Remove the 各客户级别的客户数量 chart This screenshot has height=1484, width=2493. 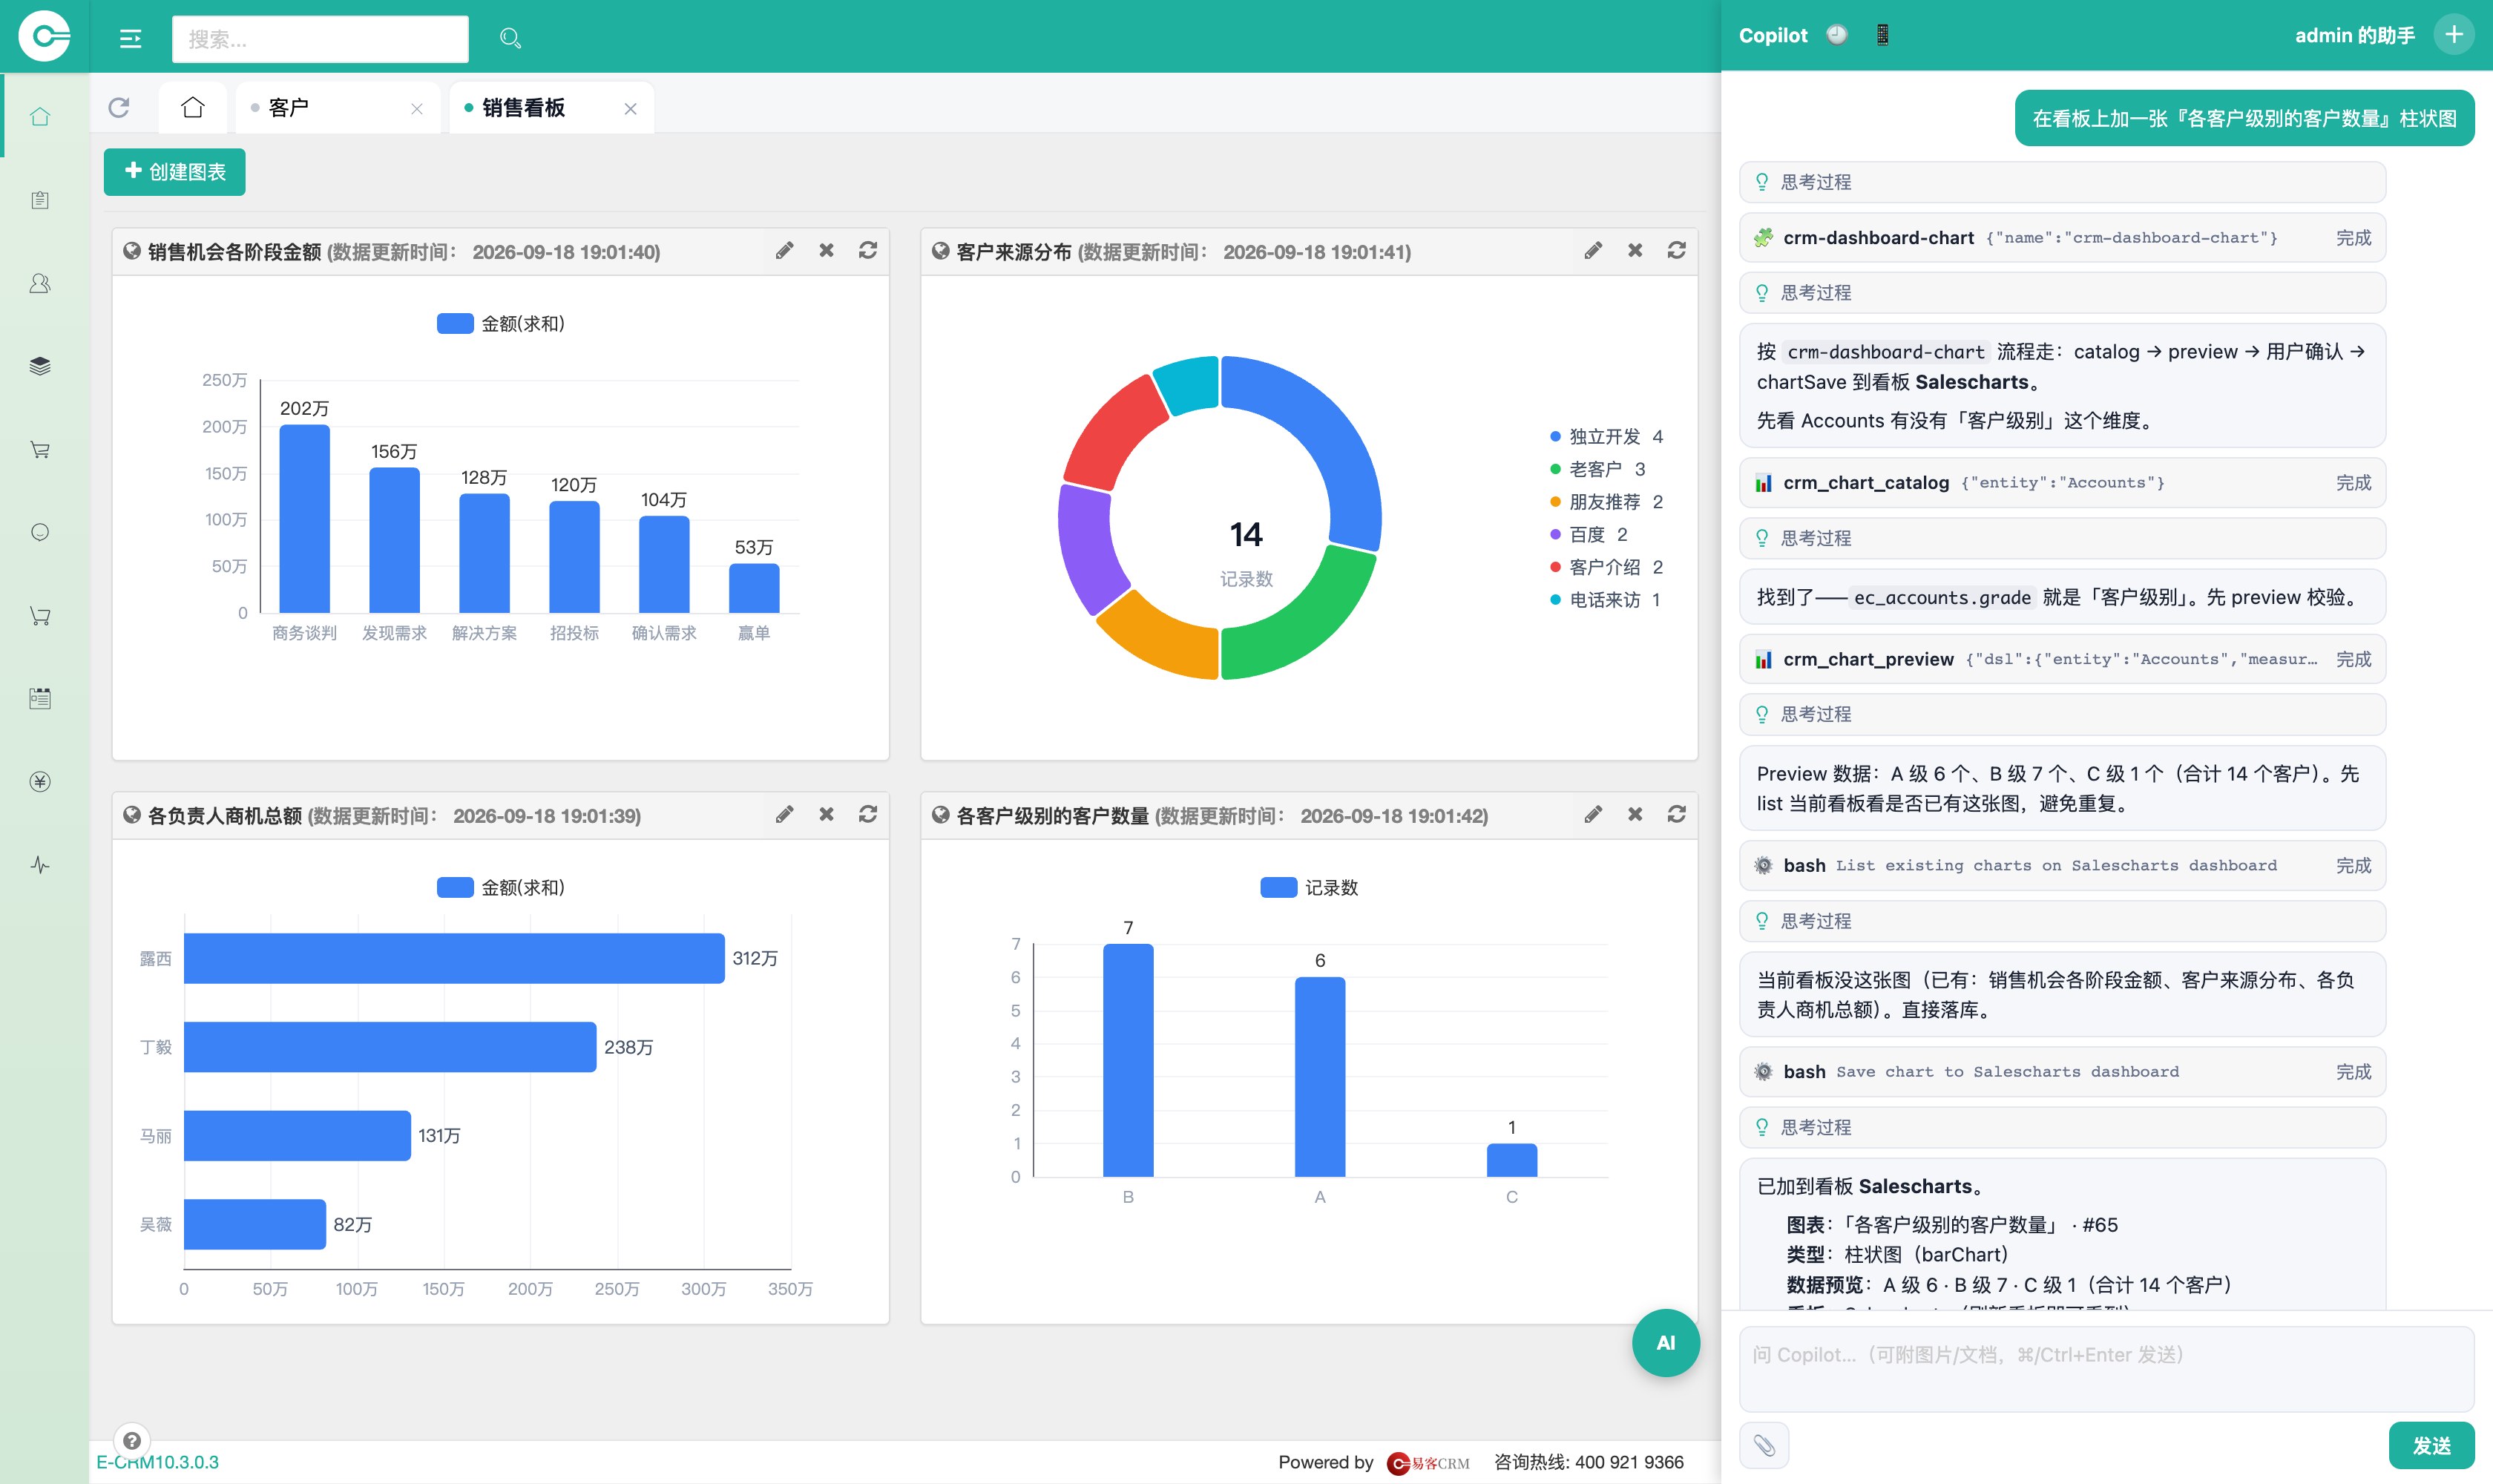click(x=1635, y=814)
